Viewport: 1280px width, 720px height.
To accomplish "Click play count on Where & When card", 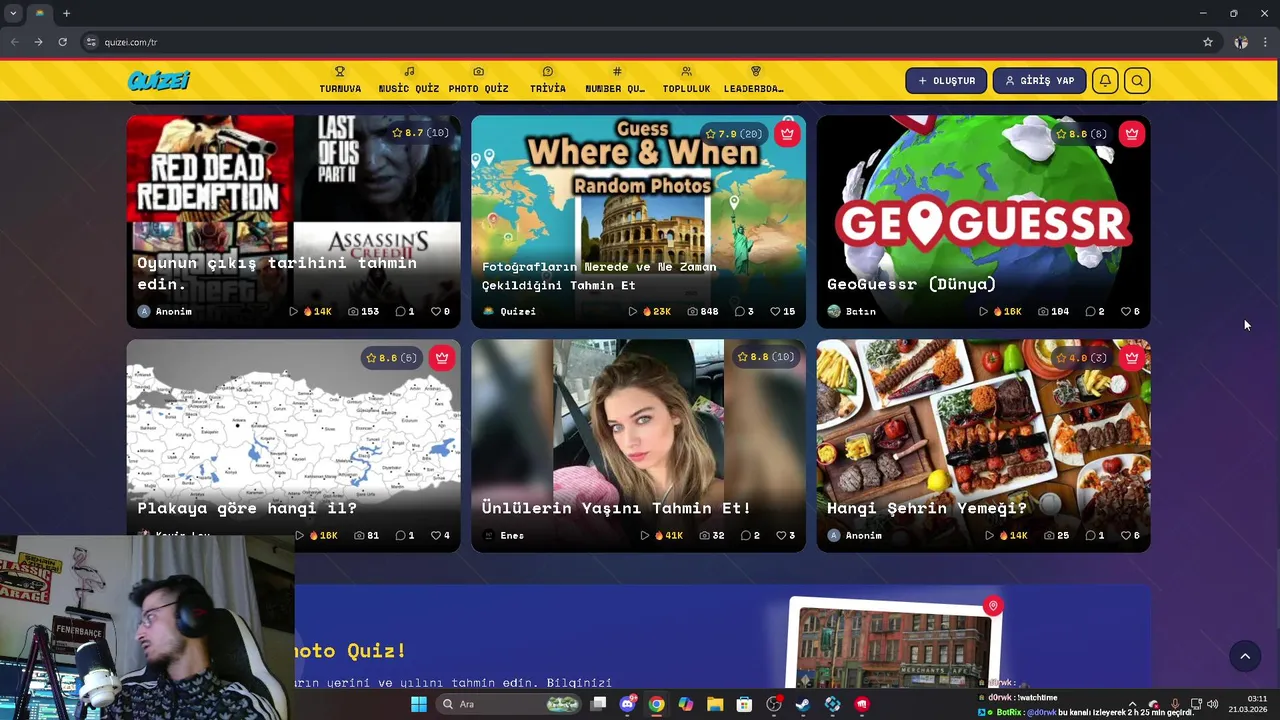I will pyautogui.click(x=650, y=311).
